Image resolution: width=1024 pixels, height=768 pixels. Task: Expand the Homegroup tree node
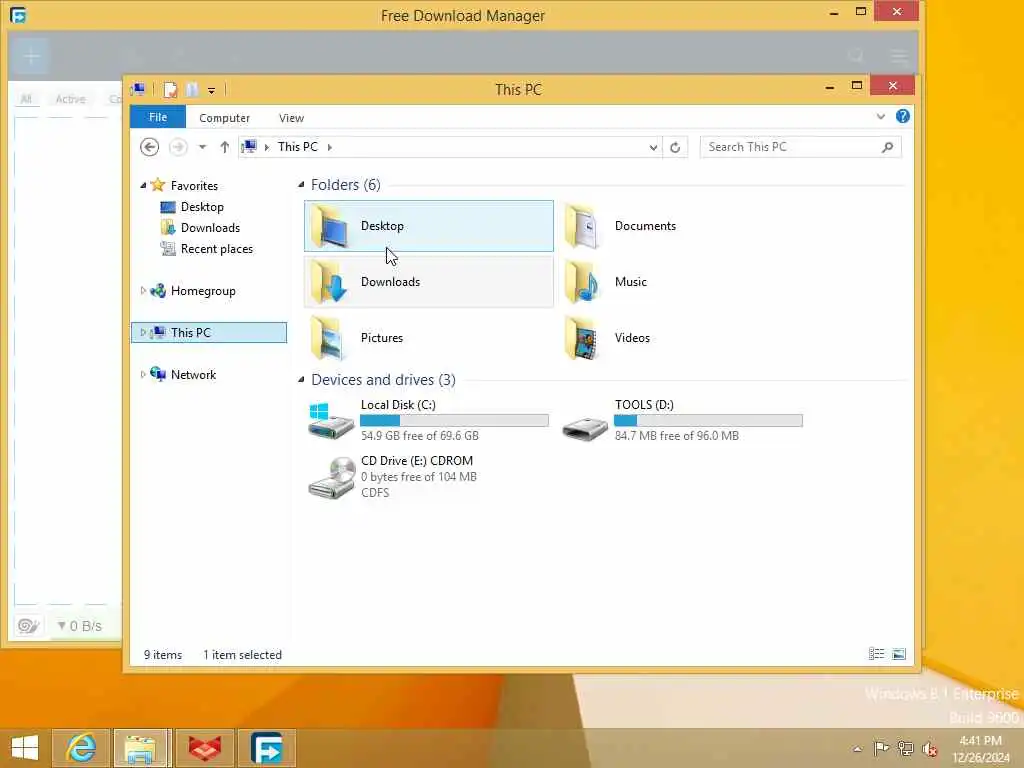pyautogui.click(x=142, y=291)
